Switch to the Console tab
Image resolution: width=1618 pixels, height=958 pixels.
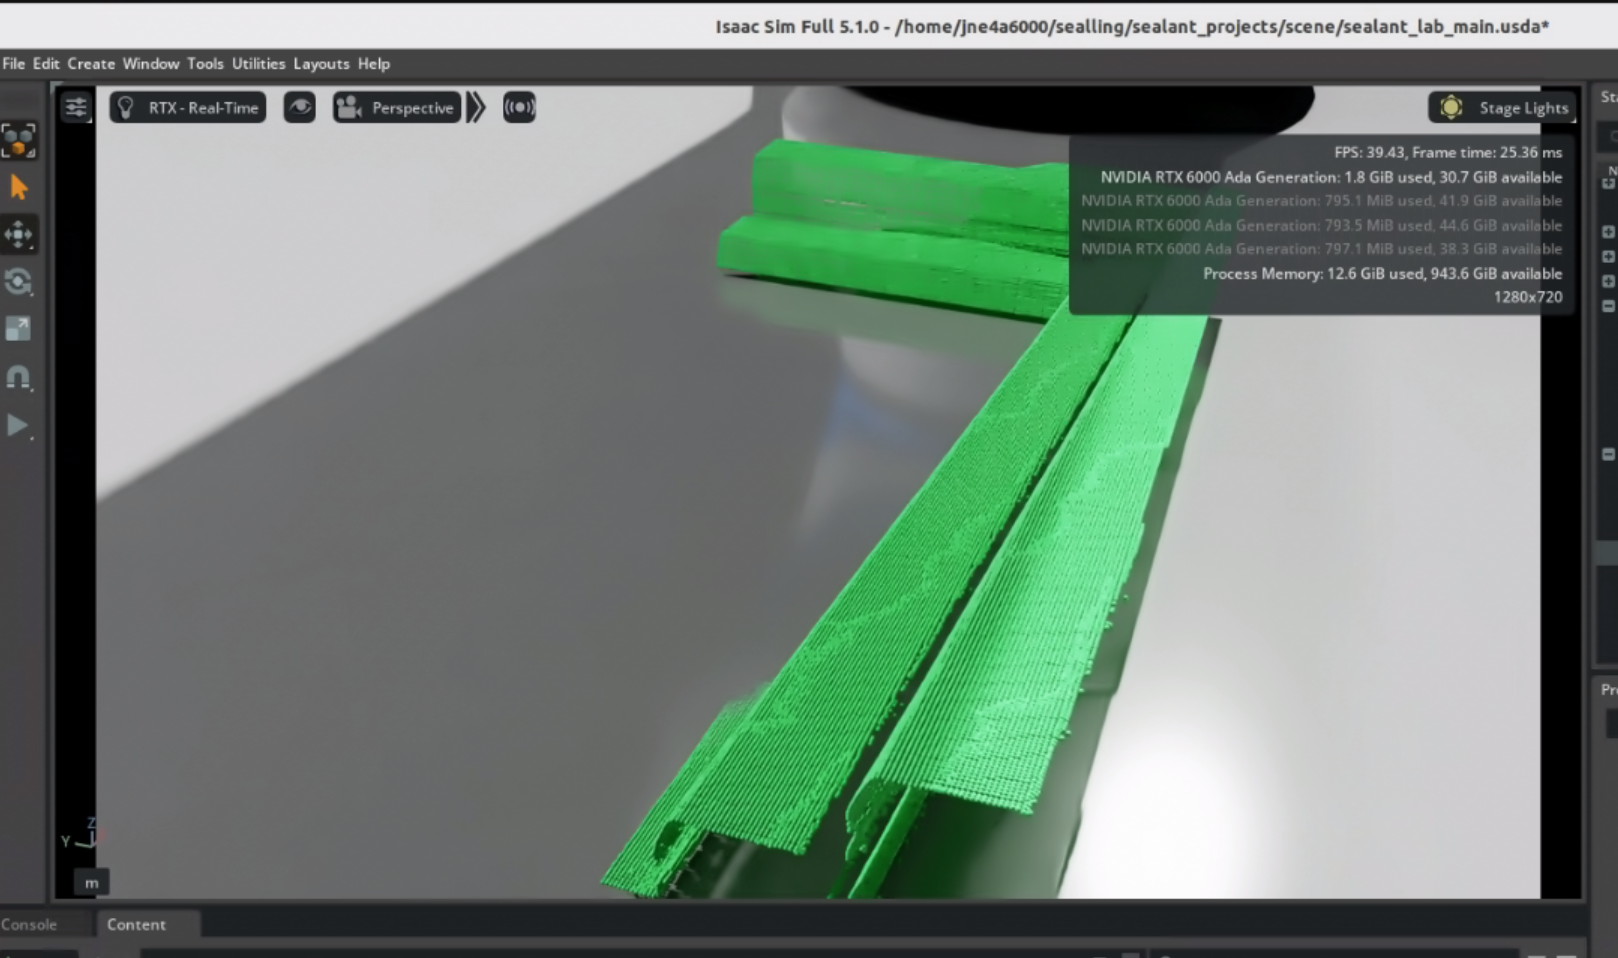(29, 924)
